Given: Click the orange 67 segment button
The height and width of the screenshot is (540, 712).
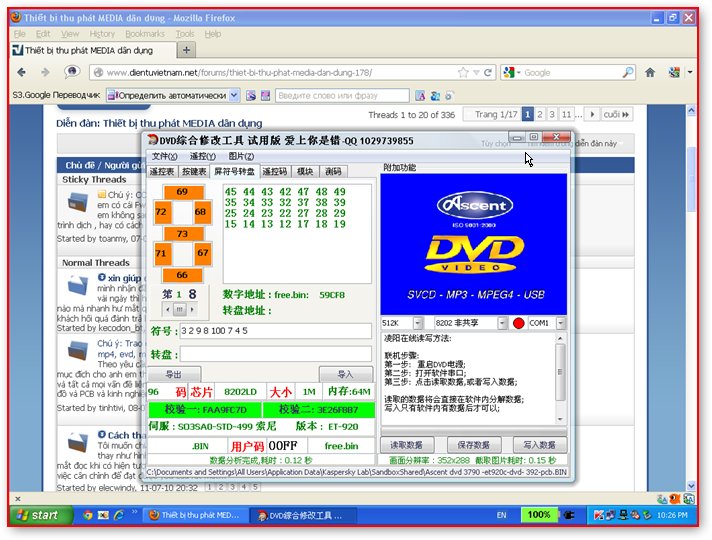Looking at the screenshot, I should [203, 253].
